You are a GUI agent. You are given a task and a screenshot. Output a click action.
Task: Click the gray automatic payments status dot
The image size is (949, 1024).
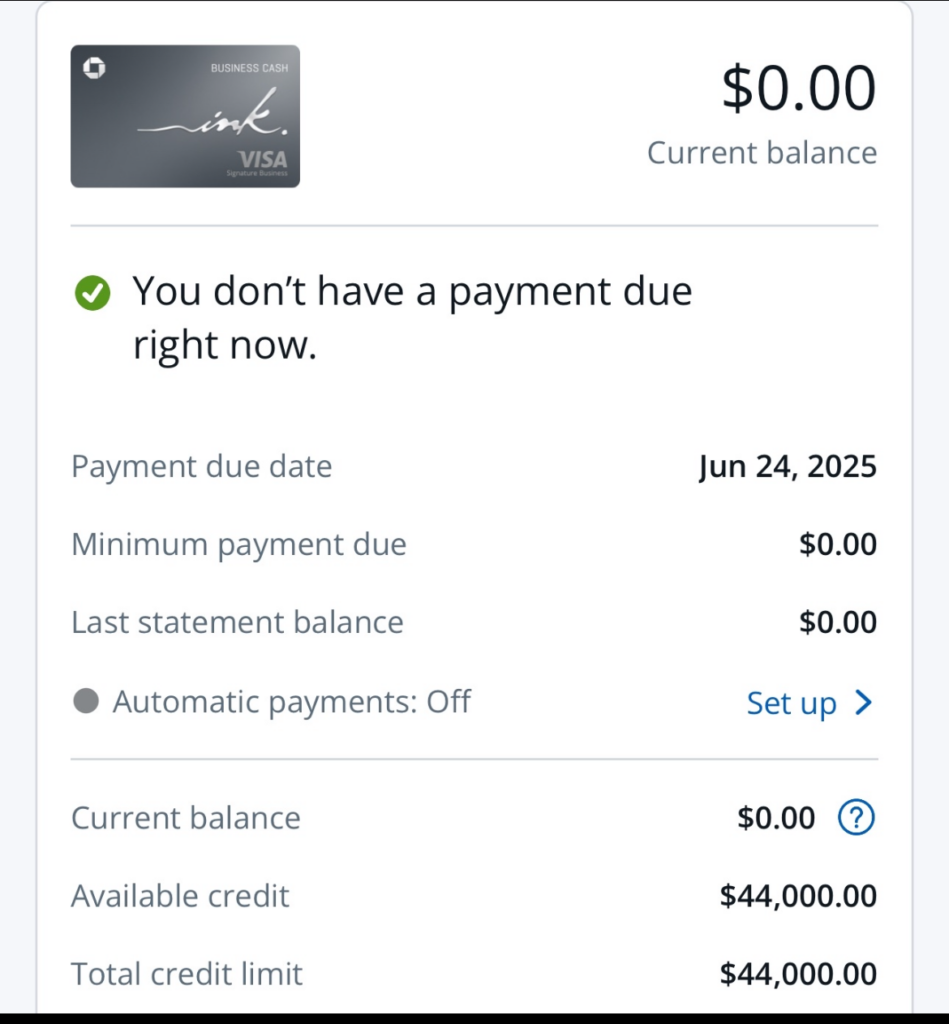86,702
